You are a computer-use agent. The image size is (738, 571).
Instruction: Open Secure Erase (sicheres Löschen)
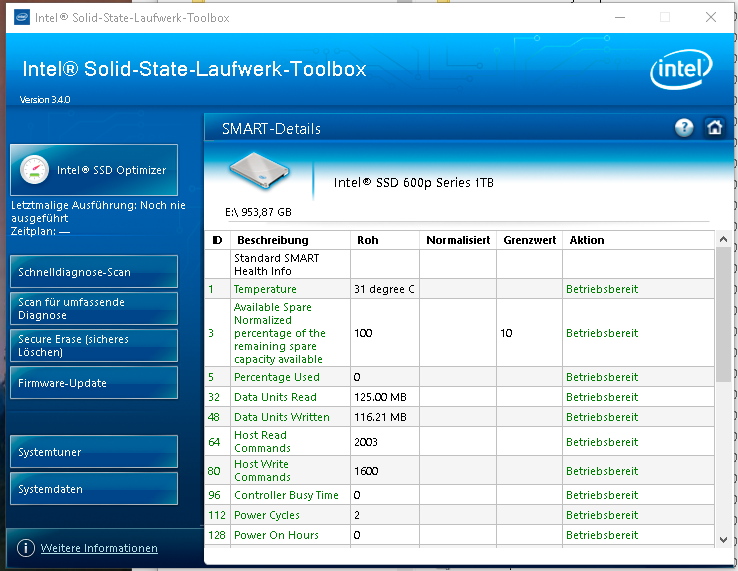click(94, 346)
